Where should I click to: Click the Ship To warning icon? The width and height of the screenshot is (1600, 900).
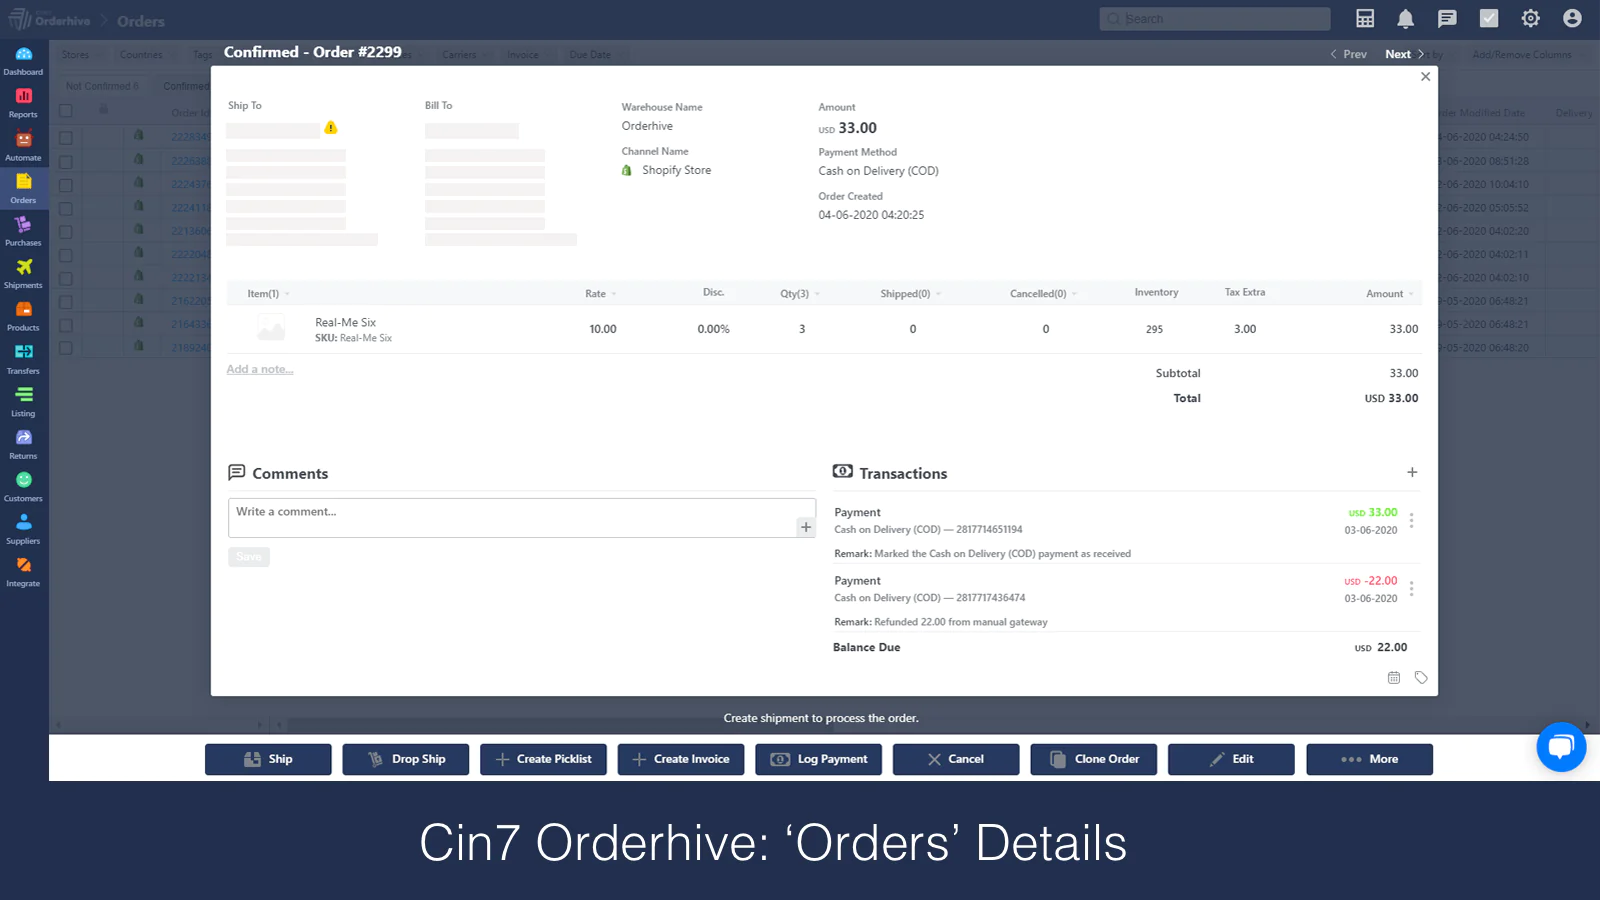tap(331, 128)
